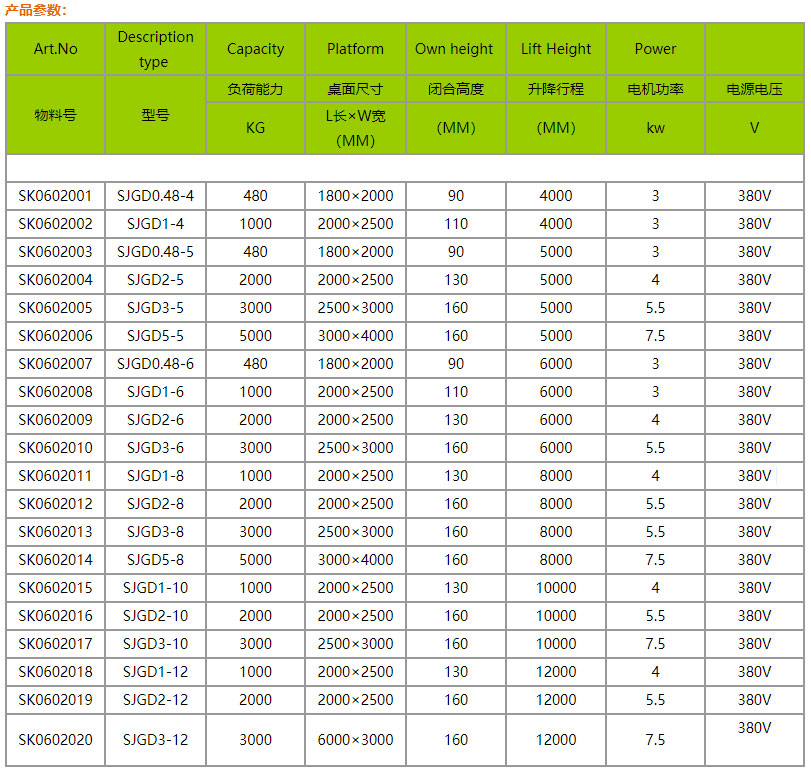Select article number SK0602015
Screen dimensions: 811x774
tap(55, 588)
